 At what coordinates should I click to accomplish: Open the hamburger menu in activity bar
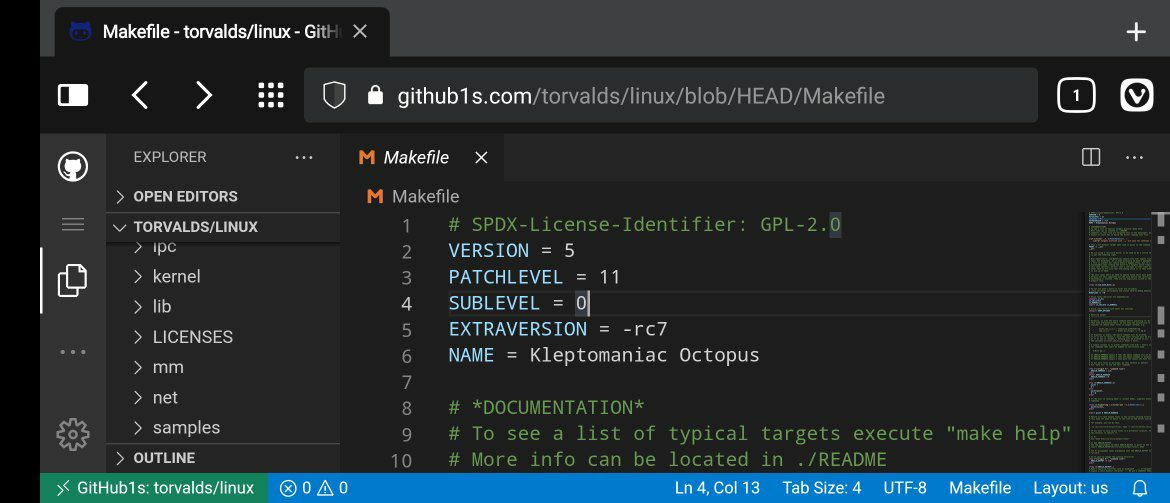click(x=72, y=225)
